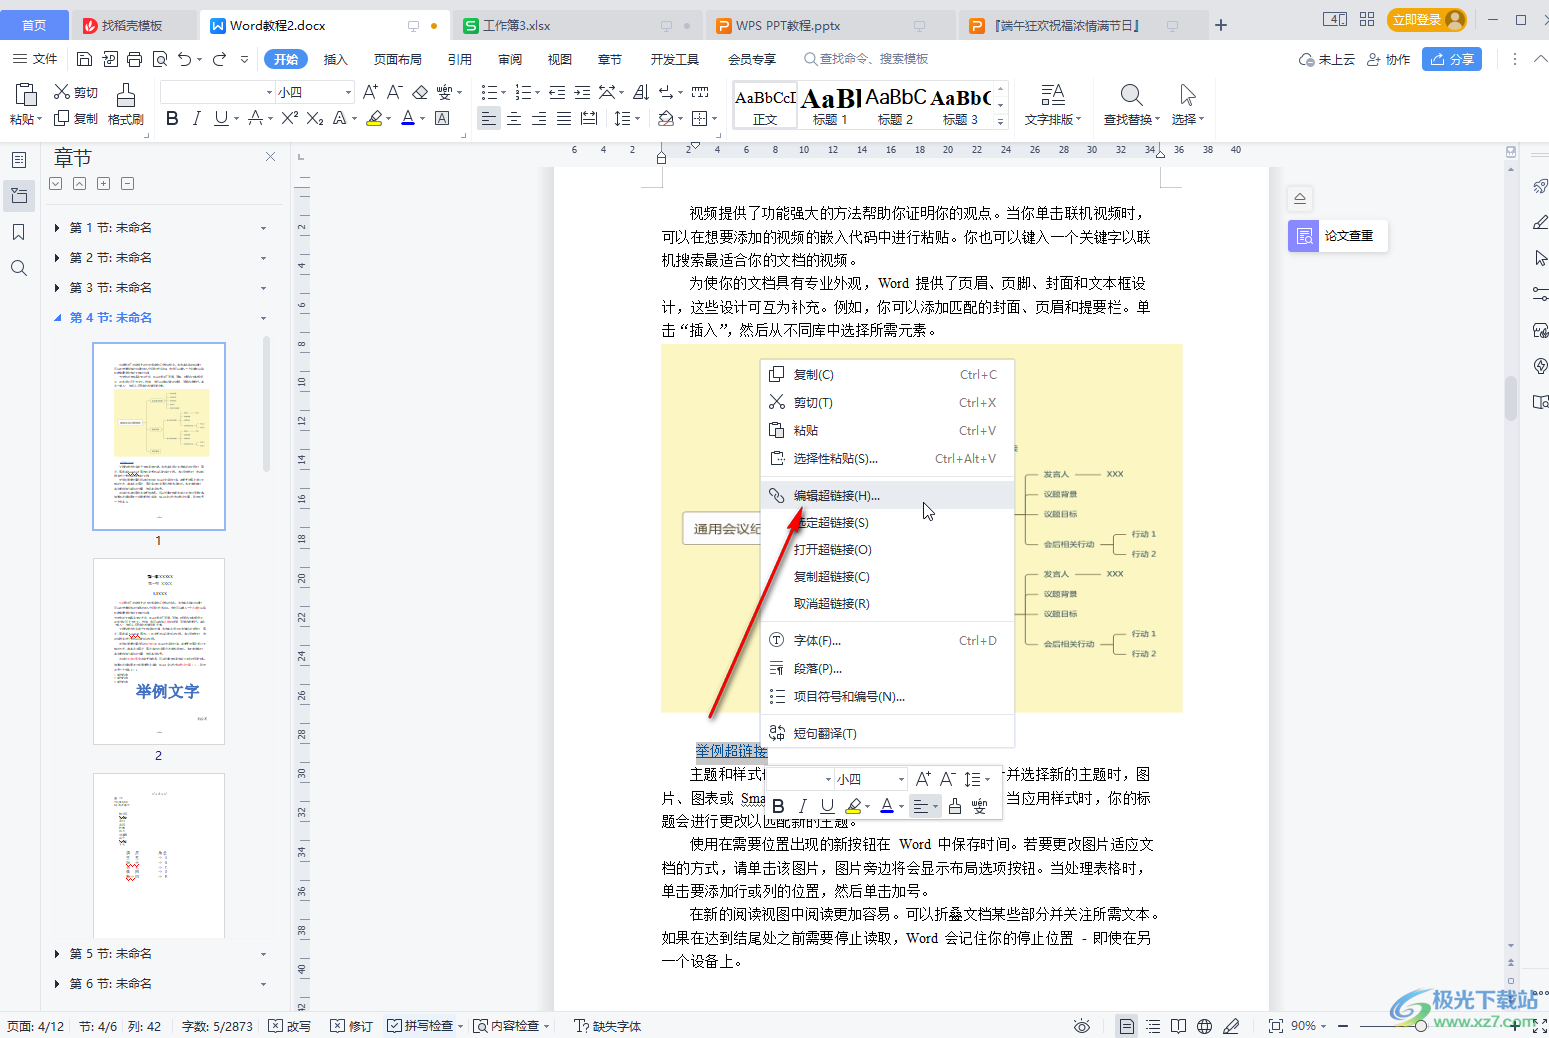Apply superscript X² formatting
The image size is (1549, 1038).
pos(290,118)
